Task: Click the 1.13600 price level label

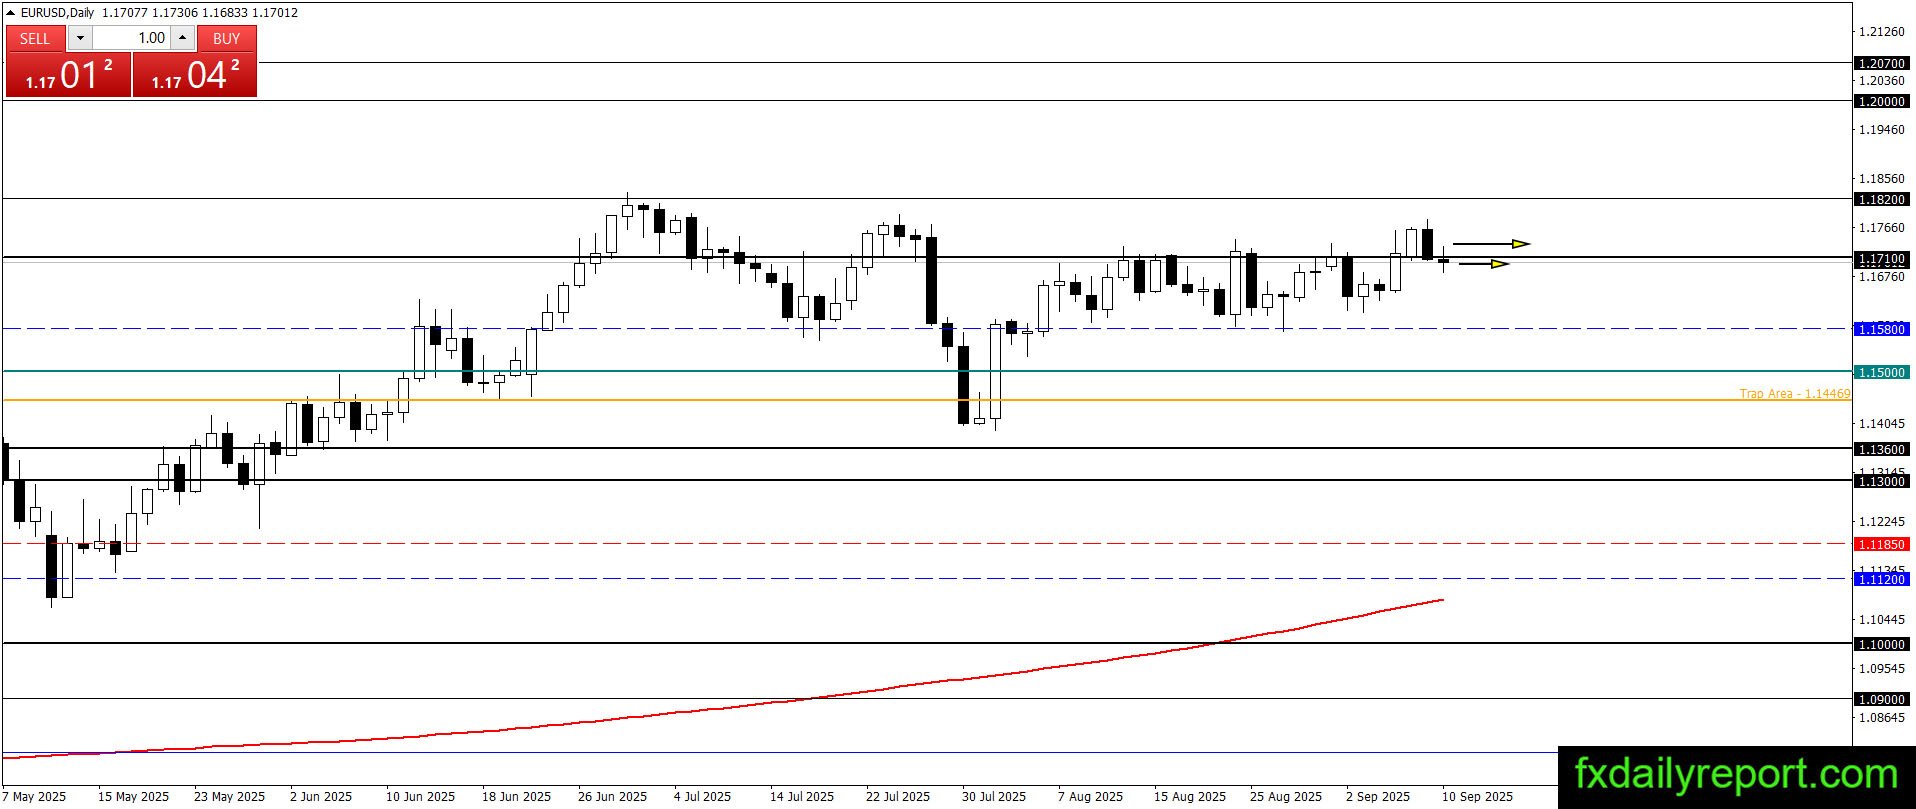Action: click(1881, 449)
